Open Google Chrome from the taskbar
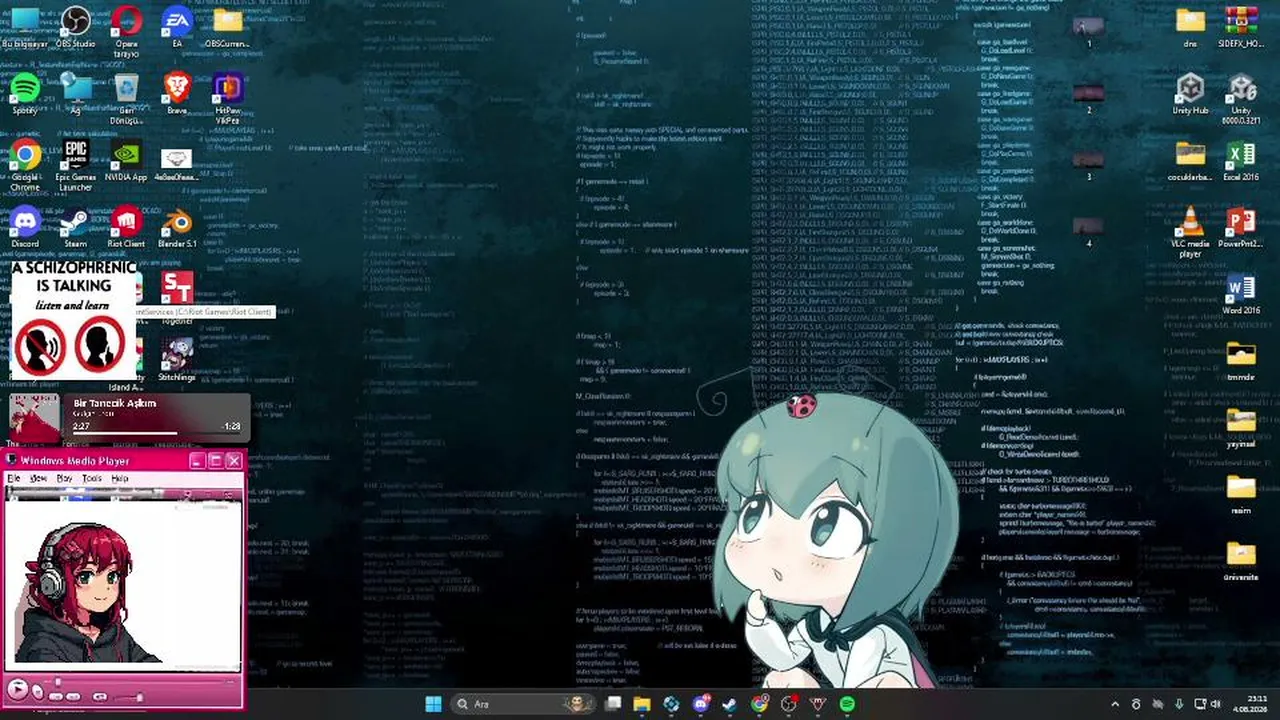 click(x=760, y=704)
